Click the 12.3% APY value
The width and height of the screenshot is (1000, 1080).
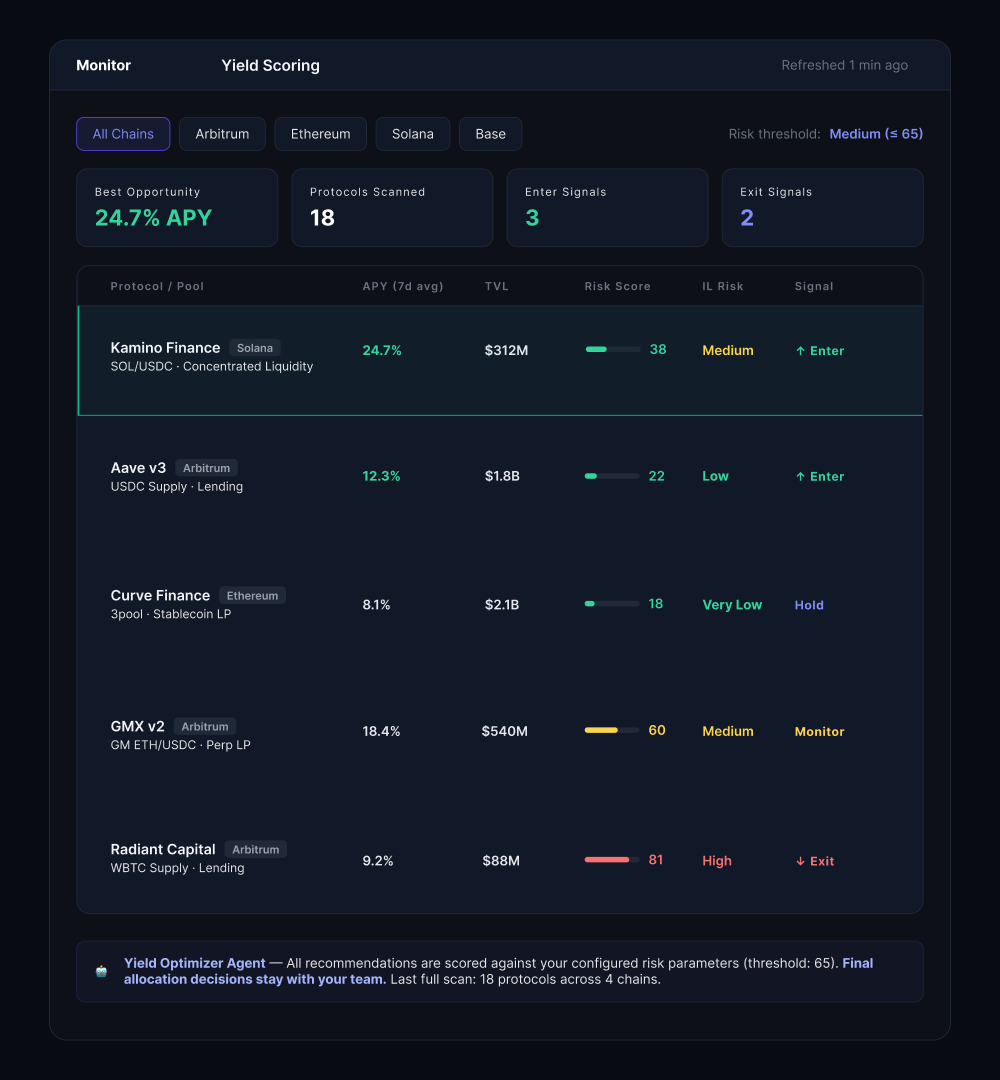(381, 476)
